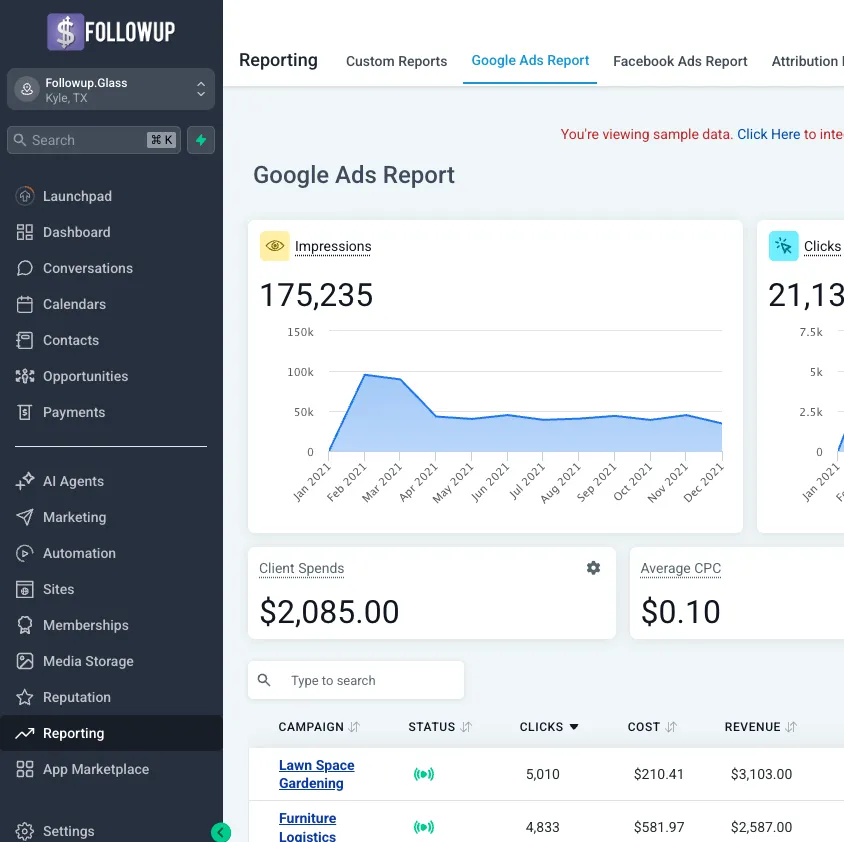Click the Dashboard grid icon
844x842 pixels.
click(25, 232)
